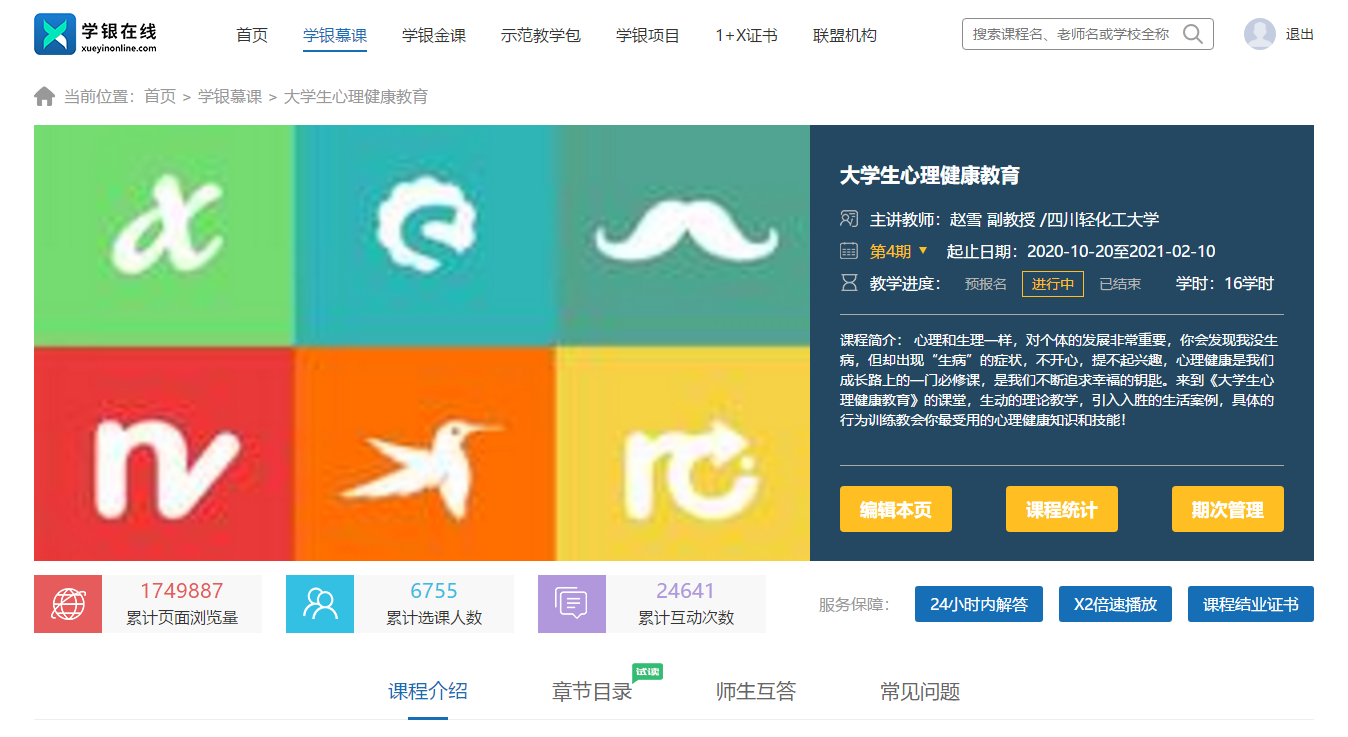Open 学银慕课 in top navigation

335,35
